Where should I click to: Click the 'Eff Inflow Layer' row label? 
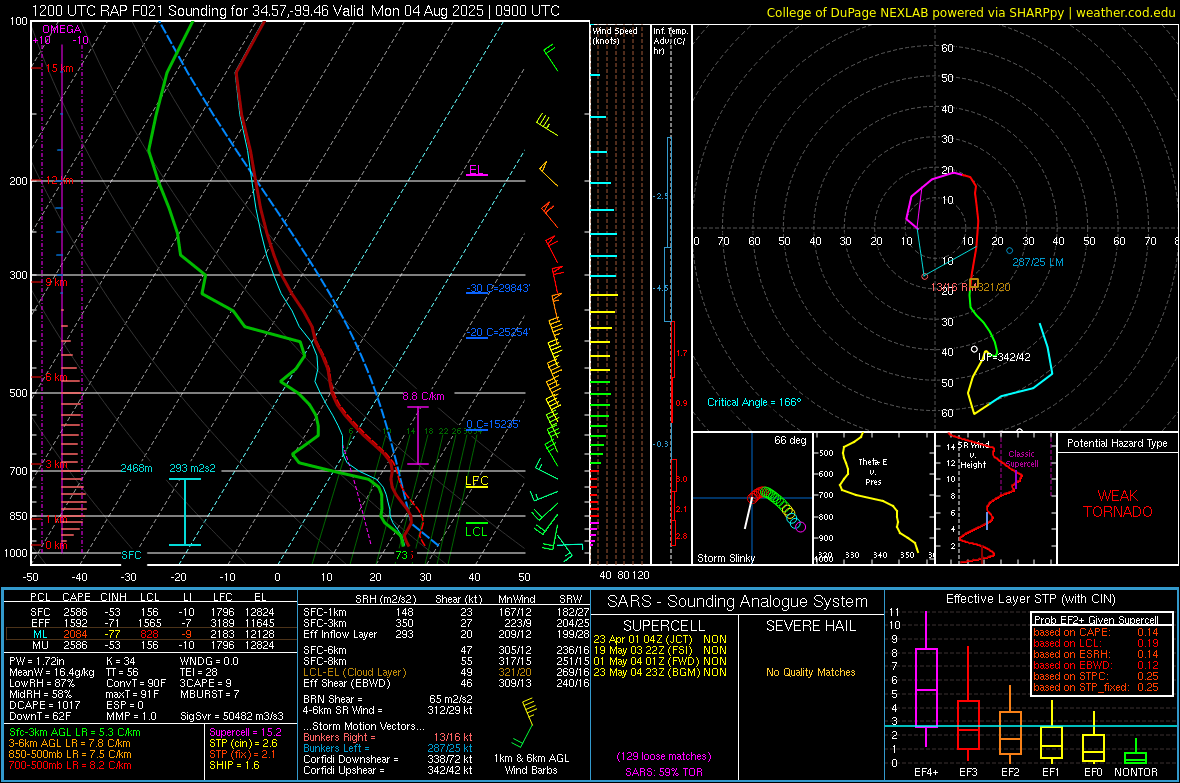pyautogui.click(x=340, y=634)
